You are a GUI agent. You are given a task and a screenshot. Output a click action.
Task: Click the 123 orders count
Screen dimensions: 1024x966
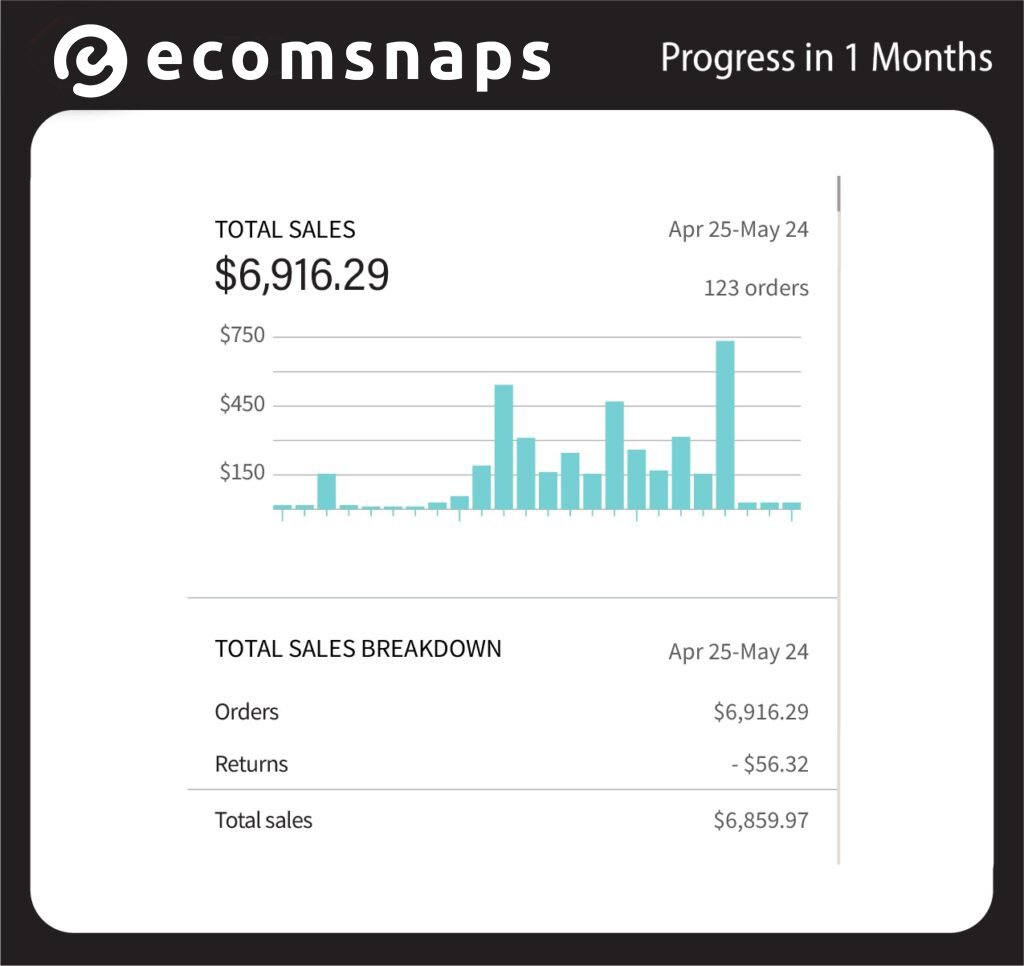pos(756,288)
